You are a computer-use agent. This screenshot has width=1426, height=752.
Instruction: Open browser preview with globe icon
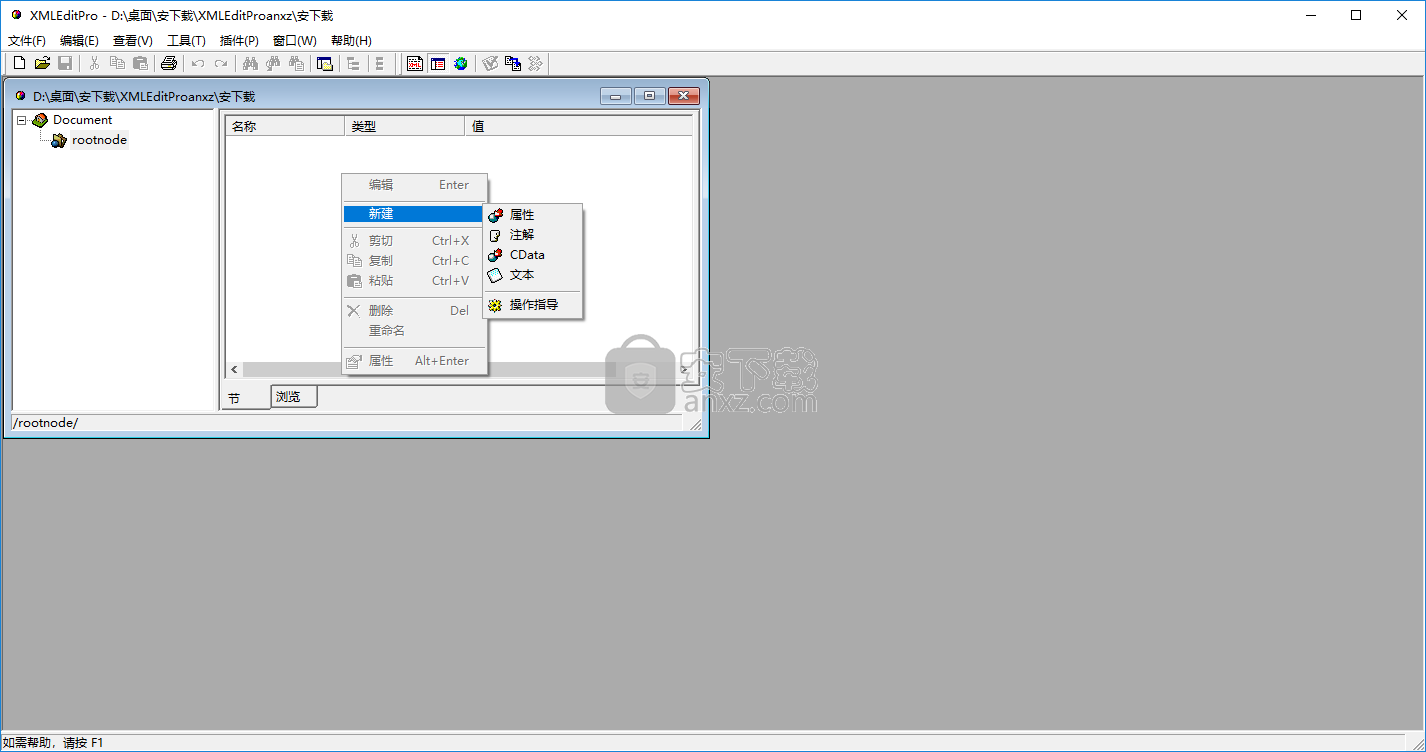[461, 63]
